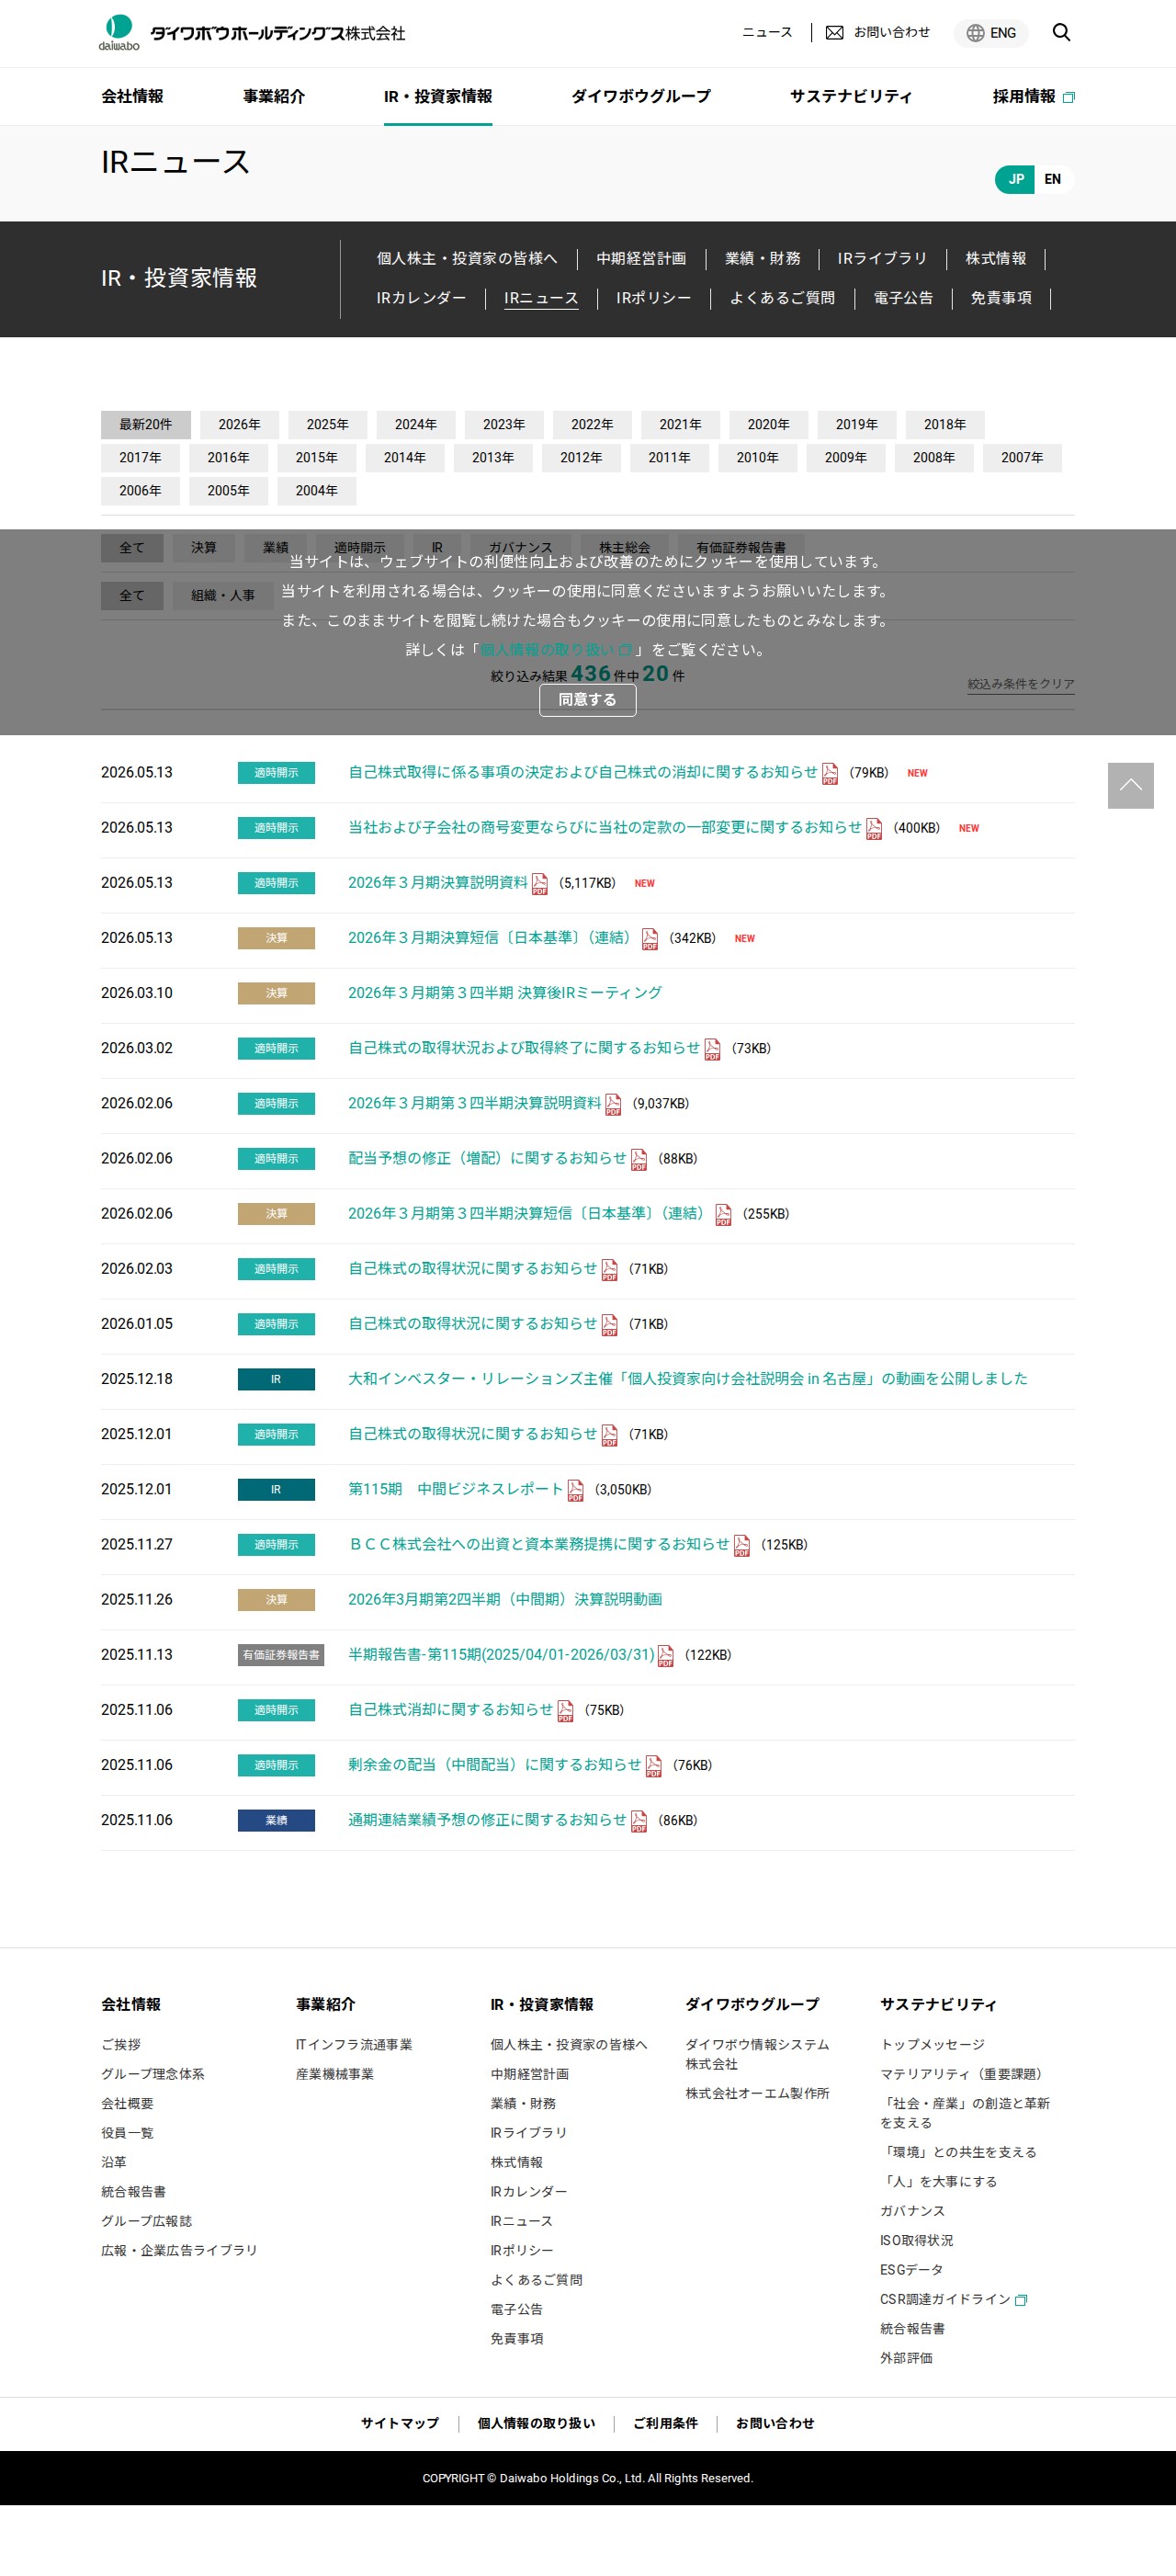Click 同意する to accept cookies
Image resolution: width=1176 pixels, height=2576 pixels.
pyautogui.click(x=588, y=700)
